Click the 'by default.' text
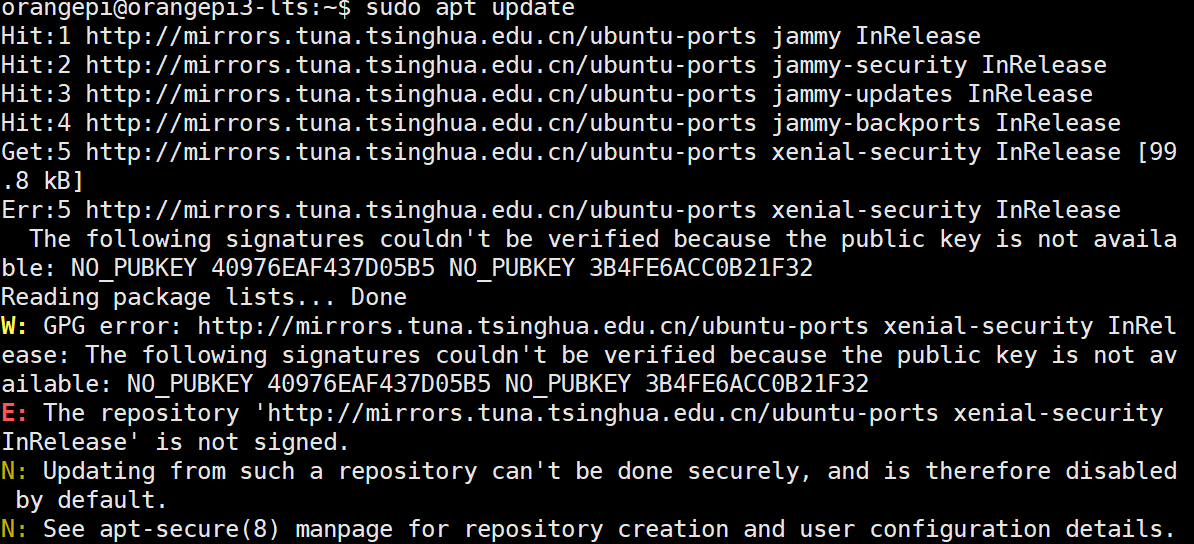This screenshot has width=1194, height=544. 91,500
